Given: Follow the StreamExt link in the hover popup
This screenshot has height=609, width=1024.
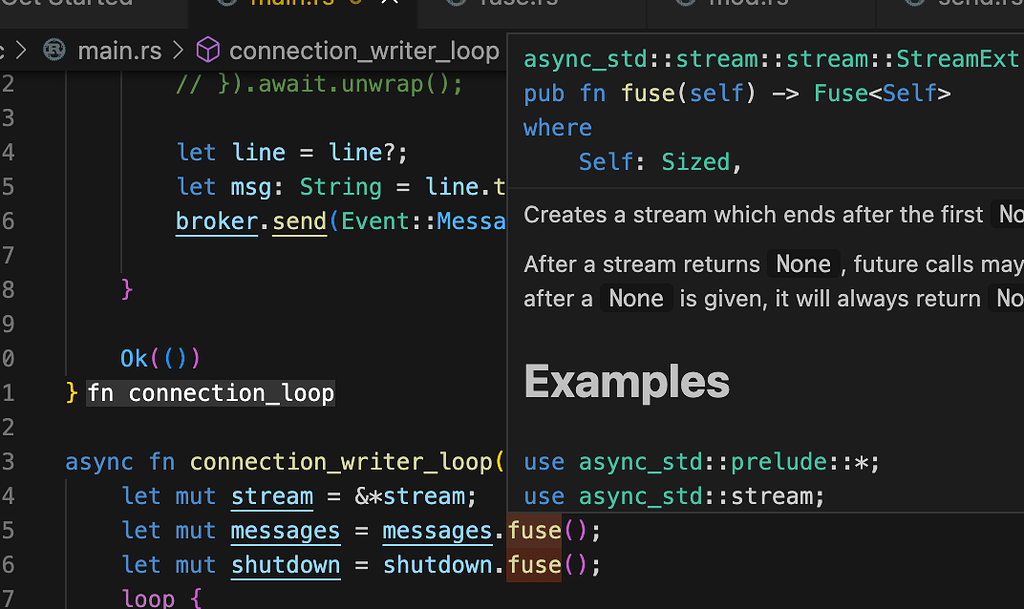Looking at the screenshot, I should [957, 58].
